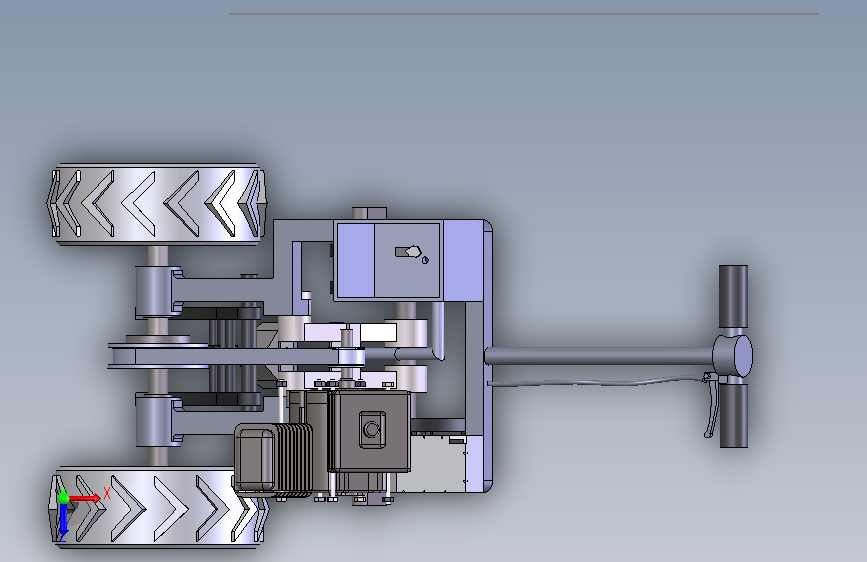867x562 pixels.
Task: Select the lower handlebar grip
Action: pos(733,415)
